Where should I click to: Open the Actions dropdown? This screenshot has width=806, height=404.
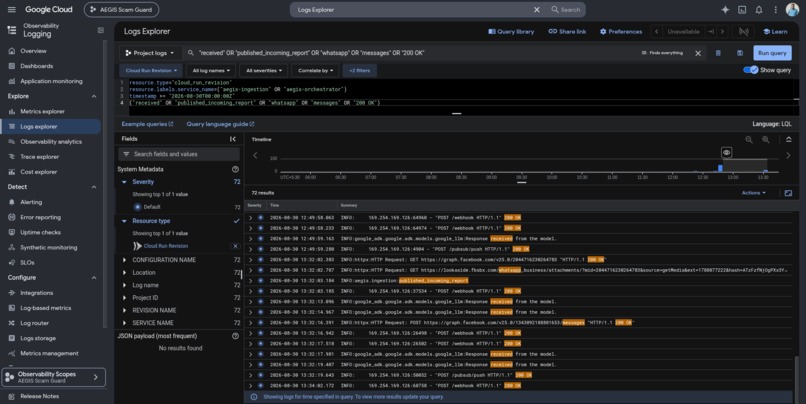tap(754, 193)
